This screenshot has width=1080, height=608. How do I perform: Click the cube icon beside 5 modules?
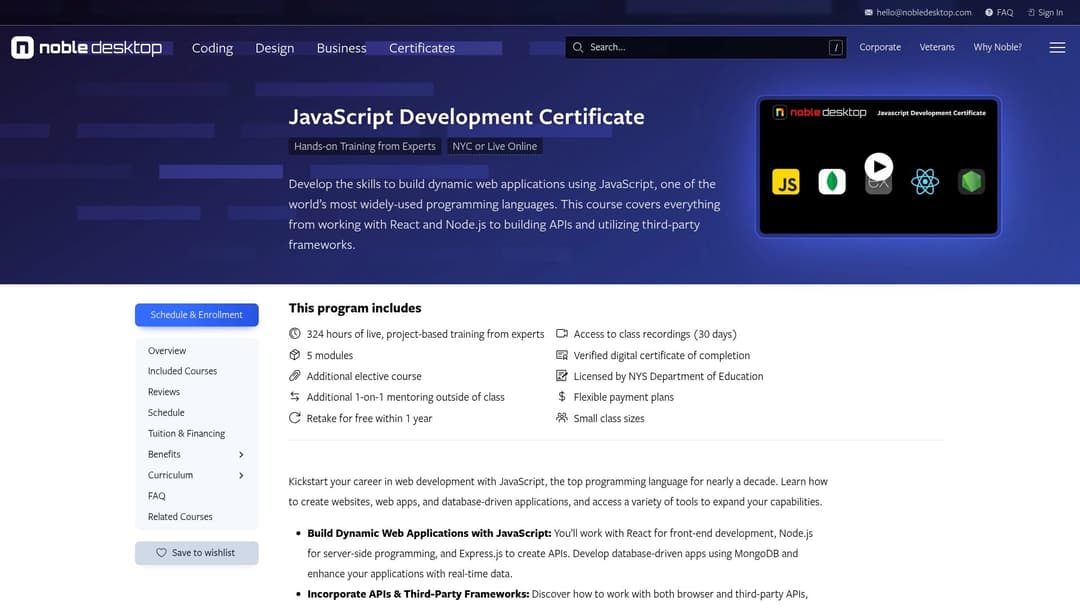tap(295, 355)
